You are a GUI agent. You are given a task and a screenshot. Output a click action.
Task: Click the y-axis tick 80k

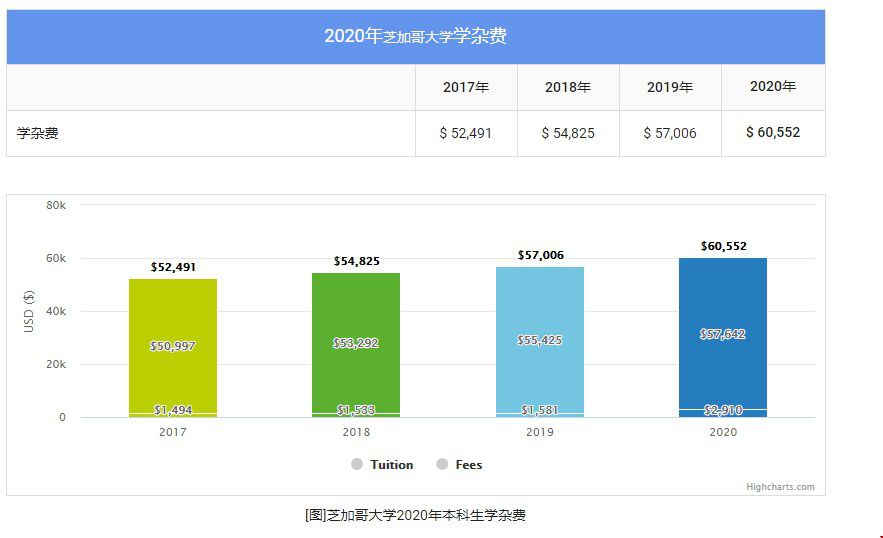click(56, 206)
